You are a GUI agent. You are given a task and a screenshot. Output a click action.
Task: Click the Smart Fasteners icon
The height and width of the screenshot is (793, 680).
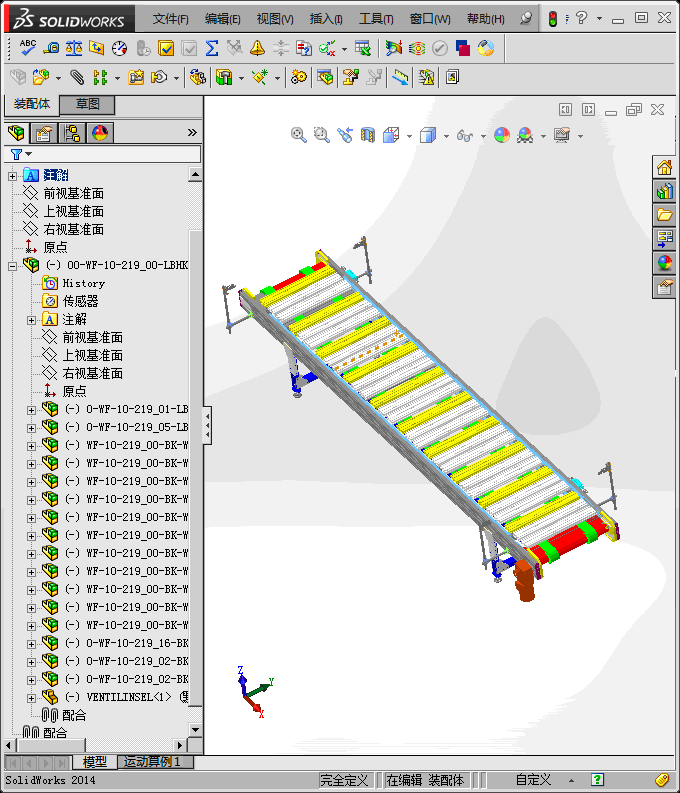pos(136,77)
